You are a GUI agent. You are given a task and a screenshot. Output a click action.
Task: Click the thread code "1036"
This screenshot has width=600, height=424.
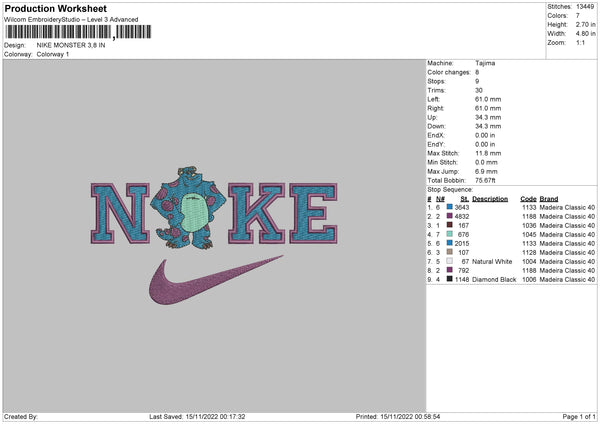click(529, 225)
